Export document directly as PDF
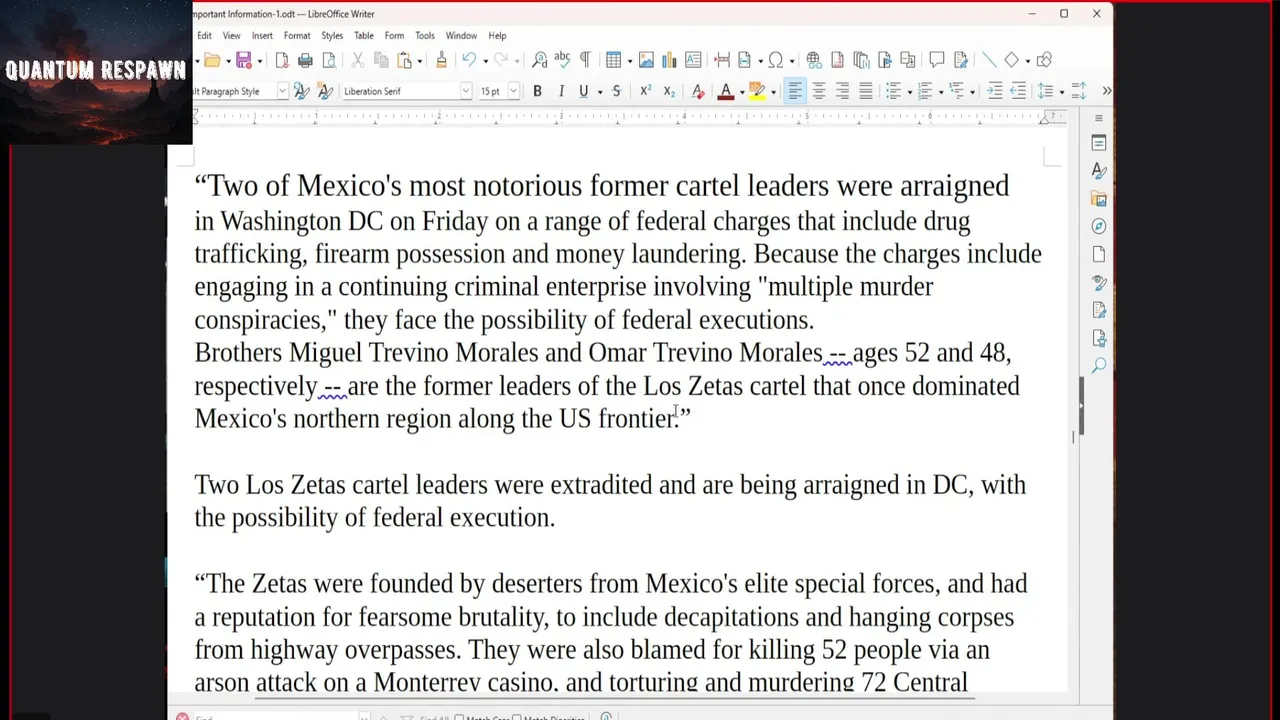The image size is (1280, 720). (282, 60)
